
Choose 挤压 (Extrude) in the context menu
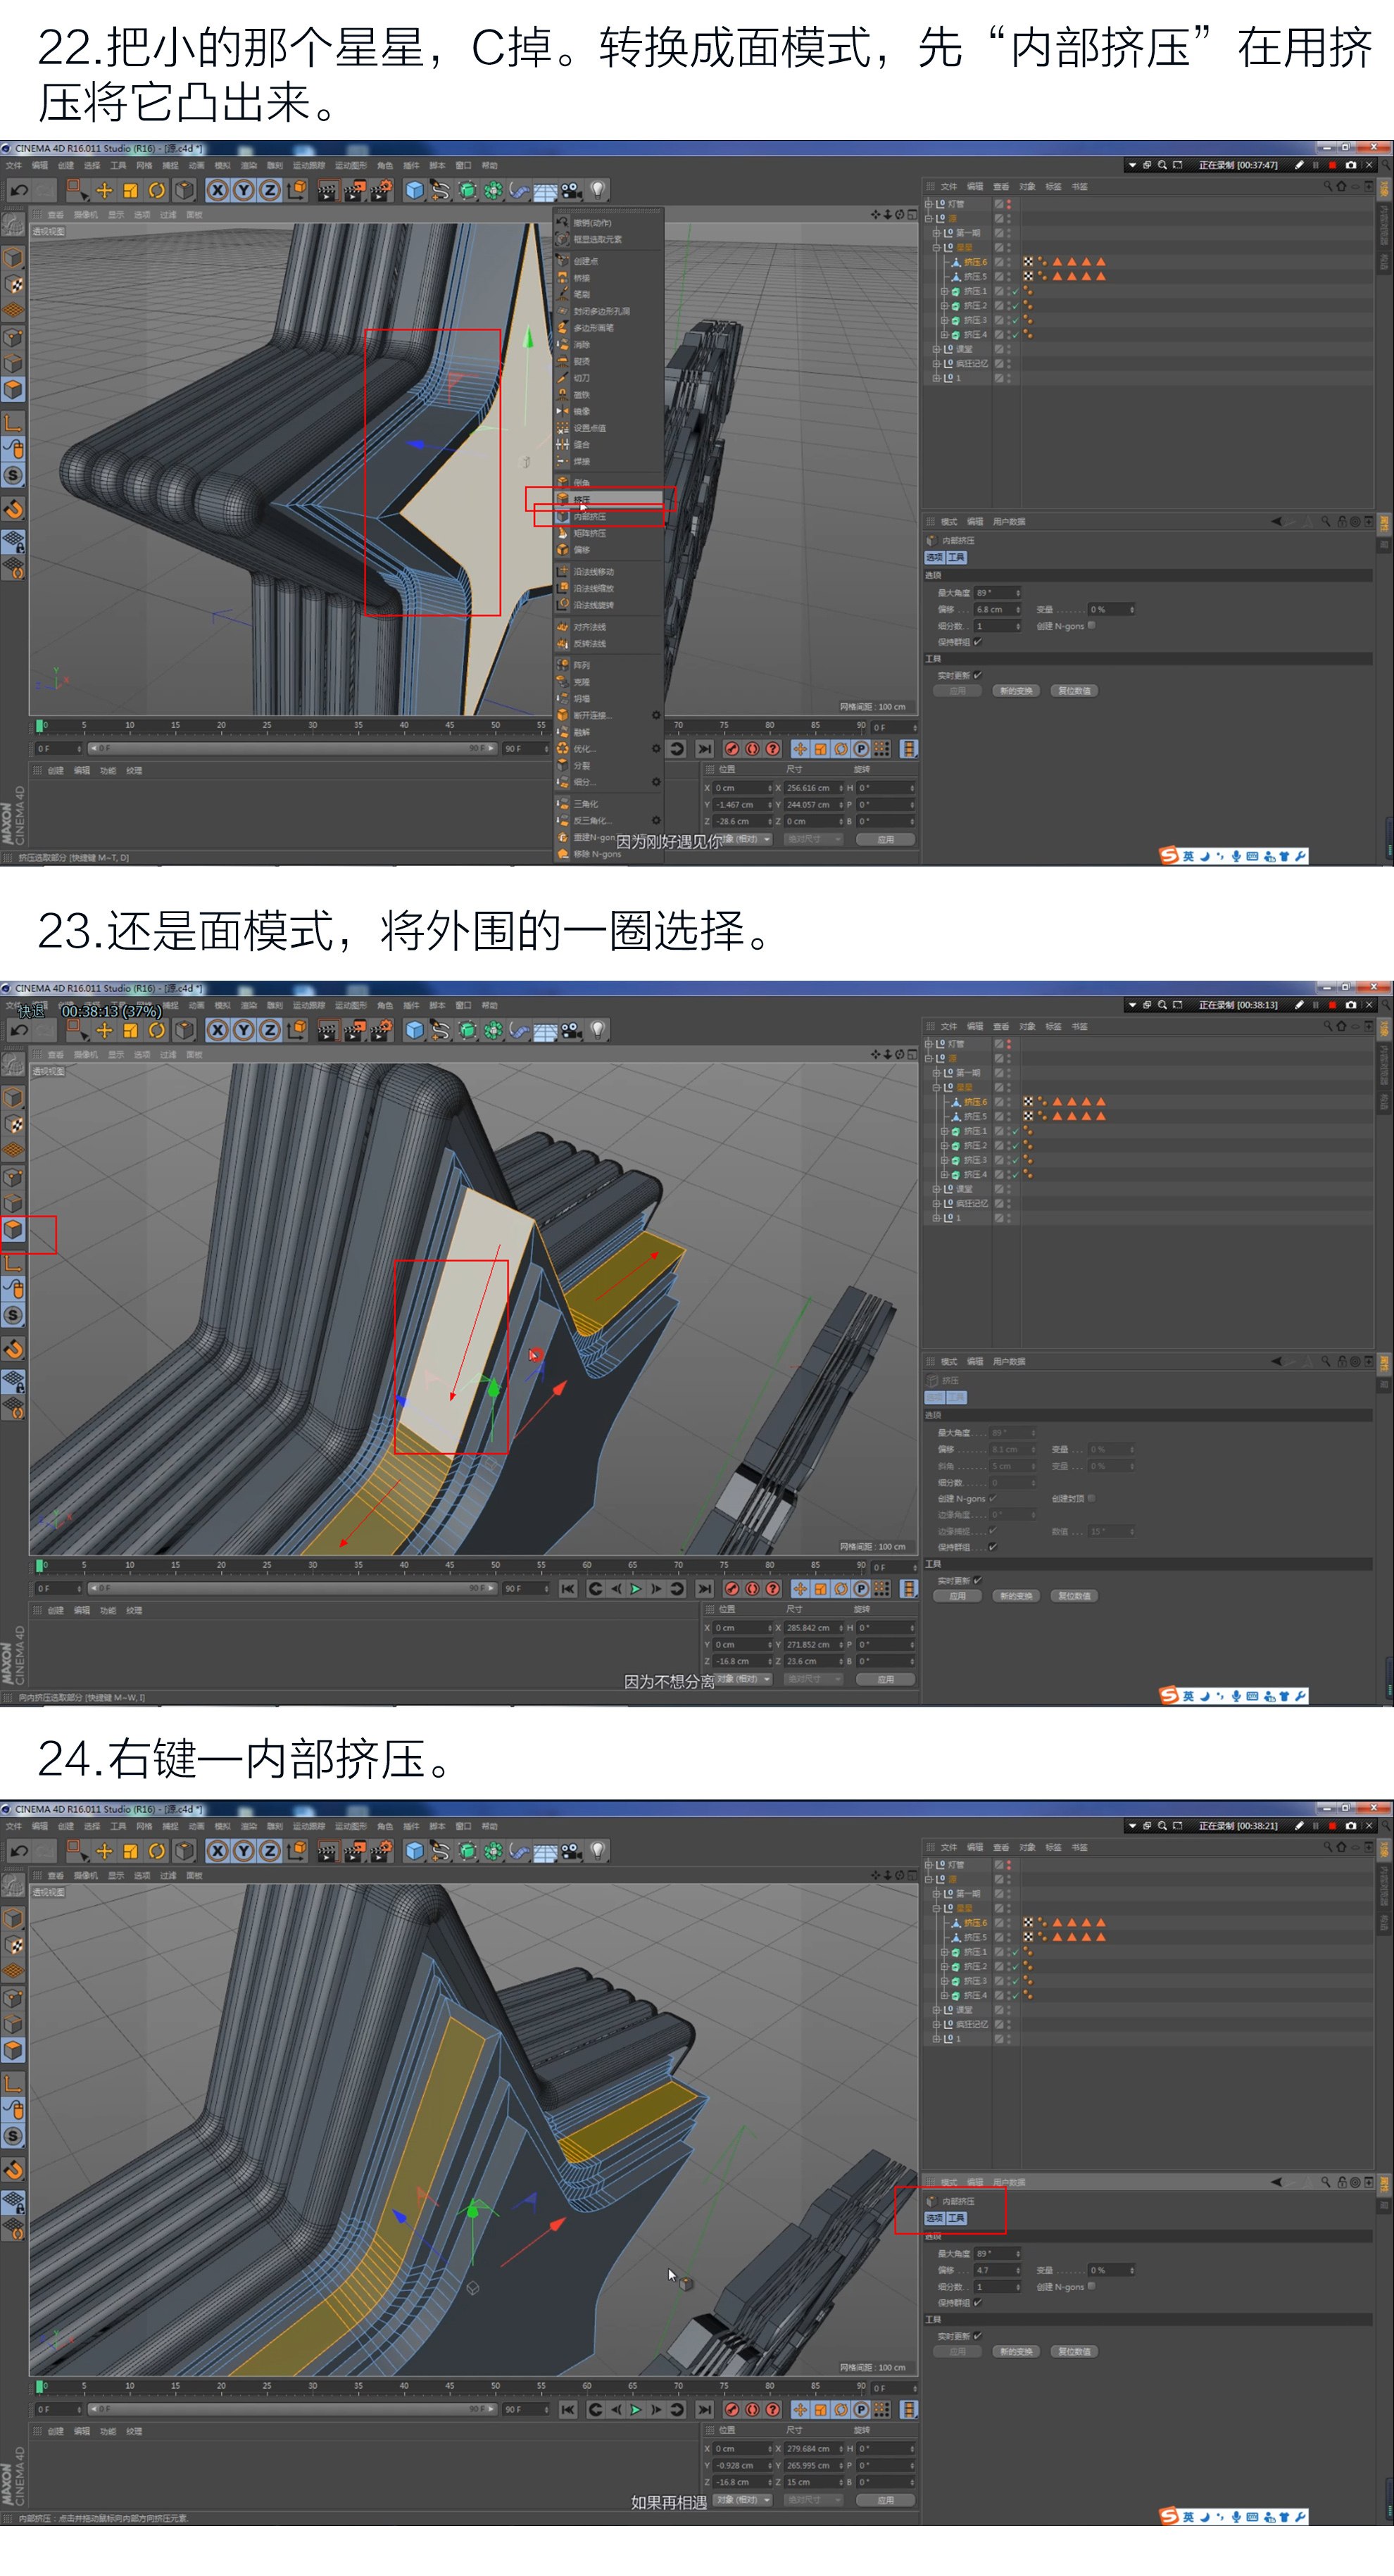[582, 499]
